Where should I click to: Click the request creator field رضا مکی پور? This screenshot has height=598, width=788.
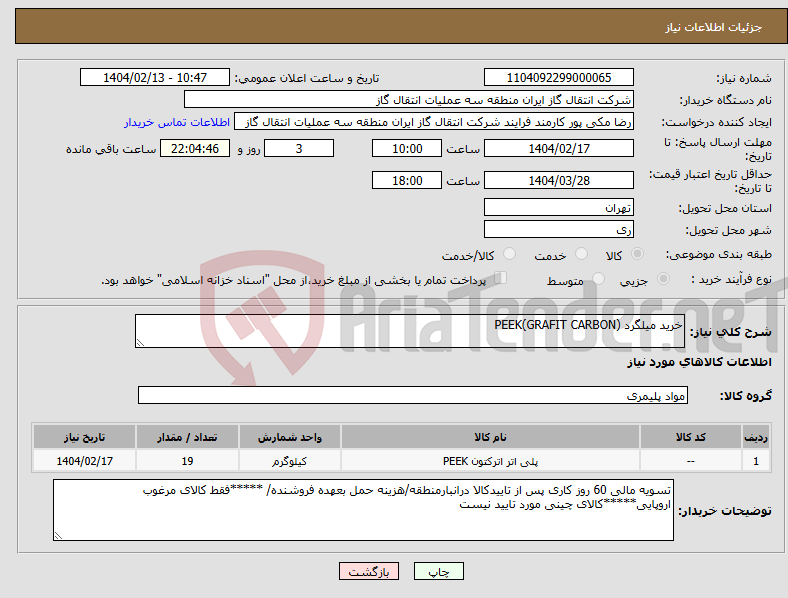[434, 122]
